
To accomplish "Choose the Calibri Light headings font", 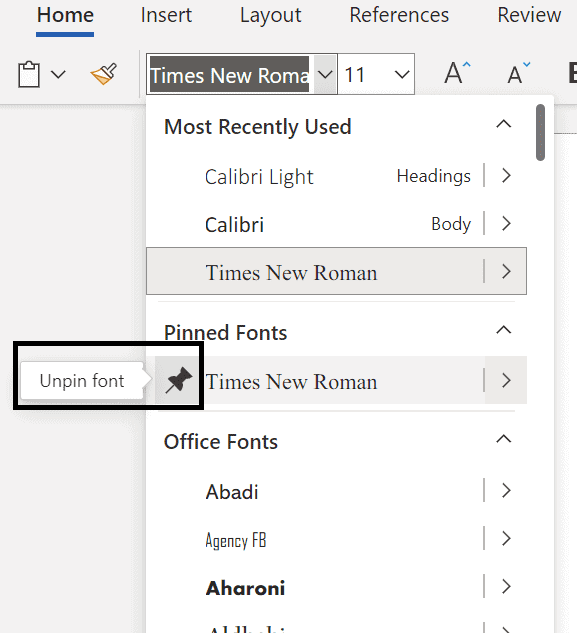I will click(315, 176).
